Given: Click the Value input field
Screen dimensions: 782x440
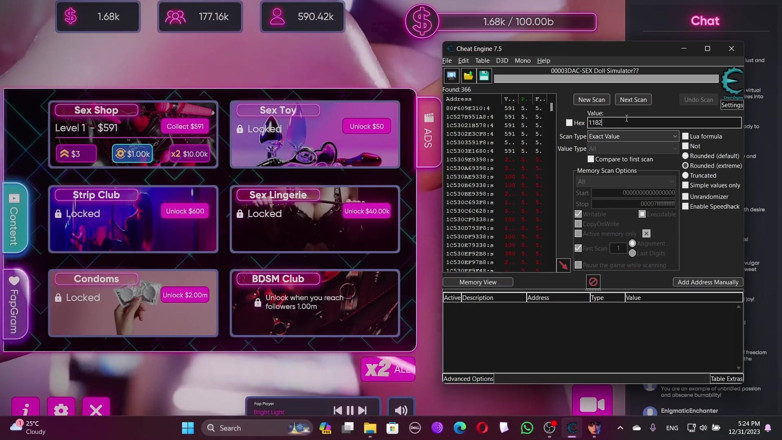Looking at the screenshot, I should click(664, 123).
